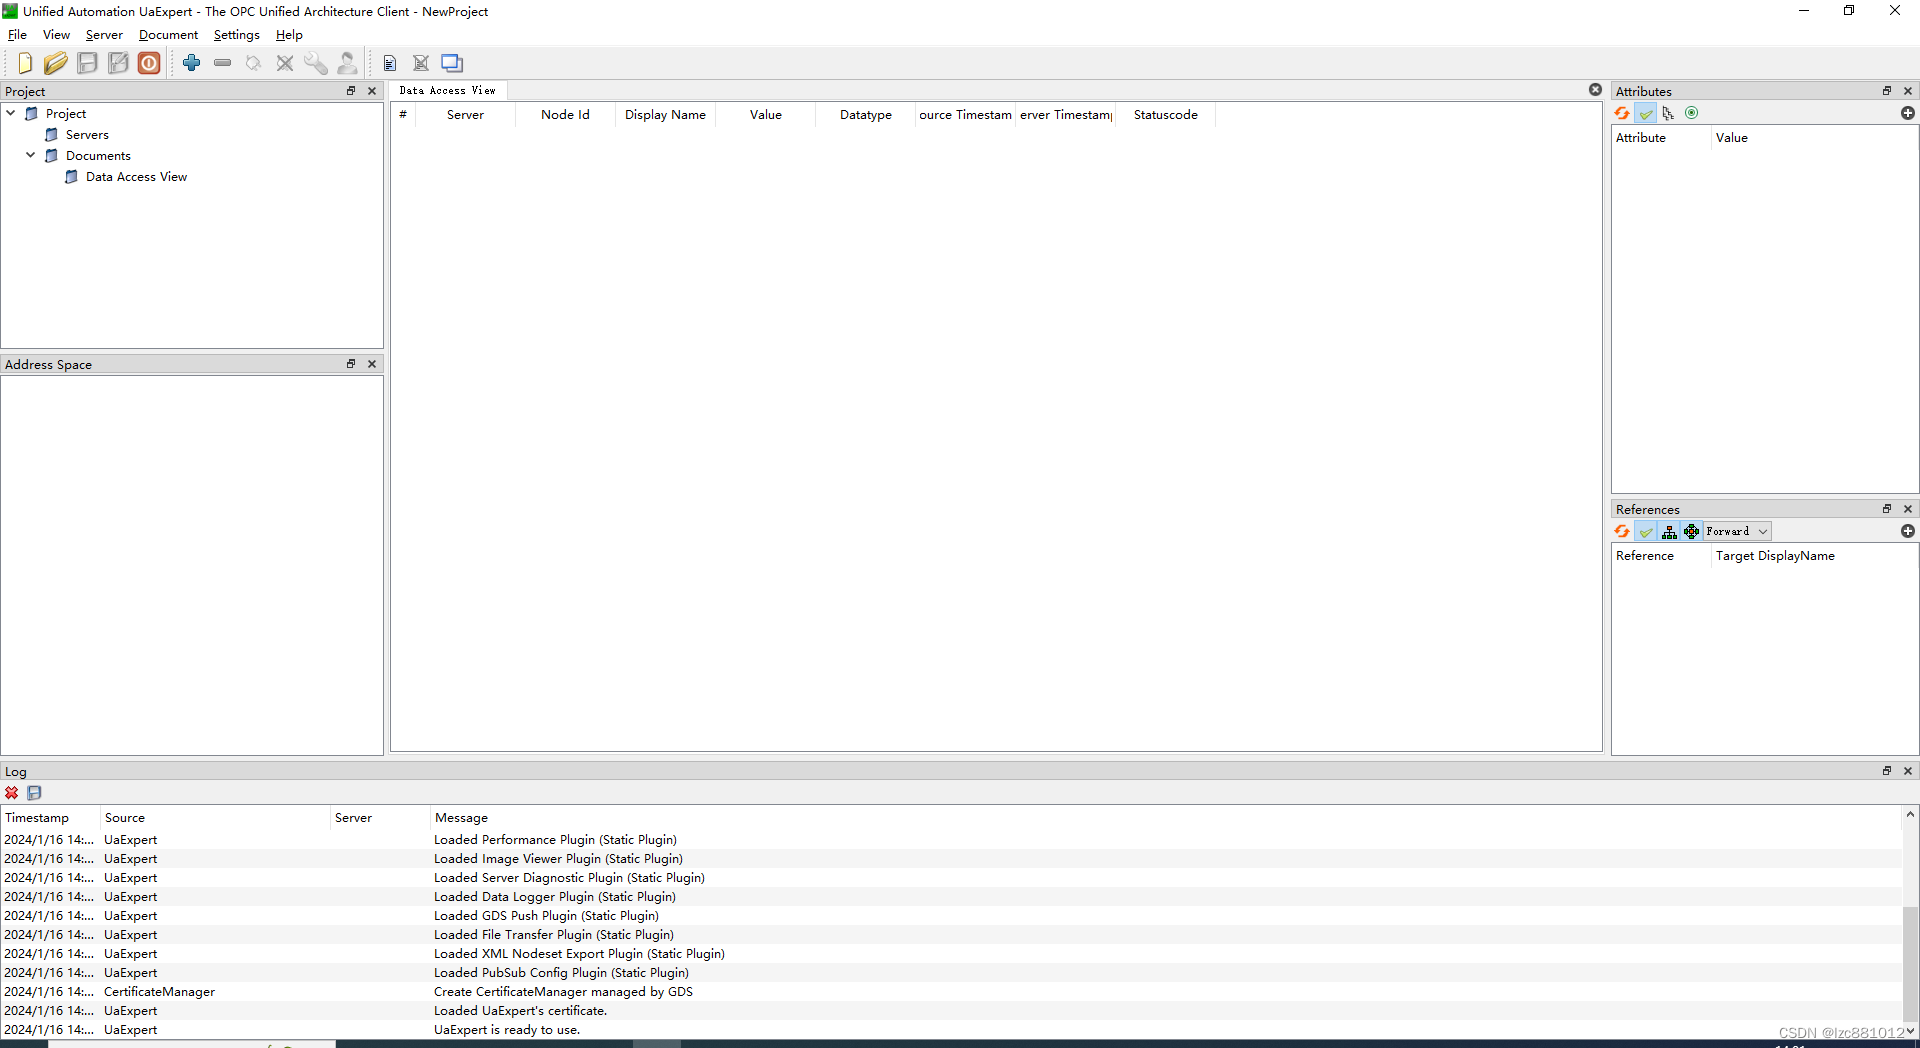This screenshot has height=1048, width=1920.
Task: Select Data Access View in the project tree
Action: click(x=136, y=177)
